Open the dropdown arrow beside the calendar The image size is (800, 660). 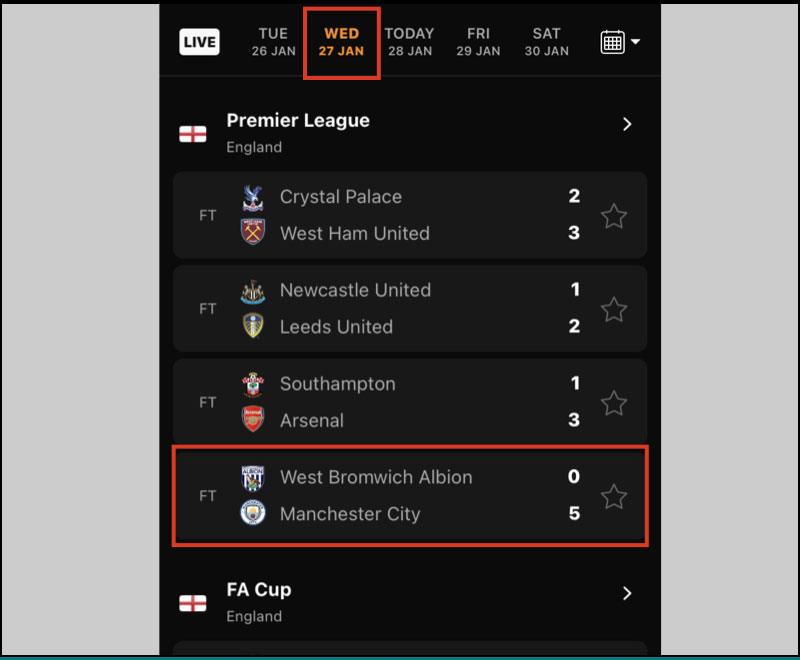(x=635, y=42)
